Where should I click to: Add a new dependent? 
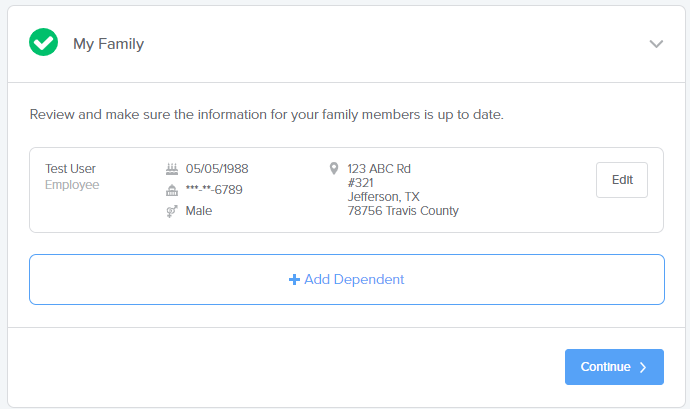click(347, 279)
